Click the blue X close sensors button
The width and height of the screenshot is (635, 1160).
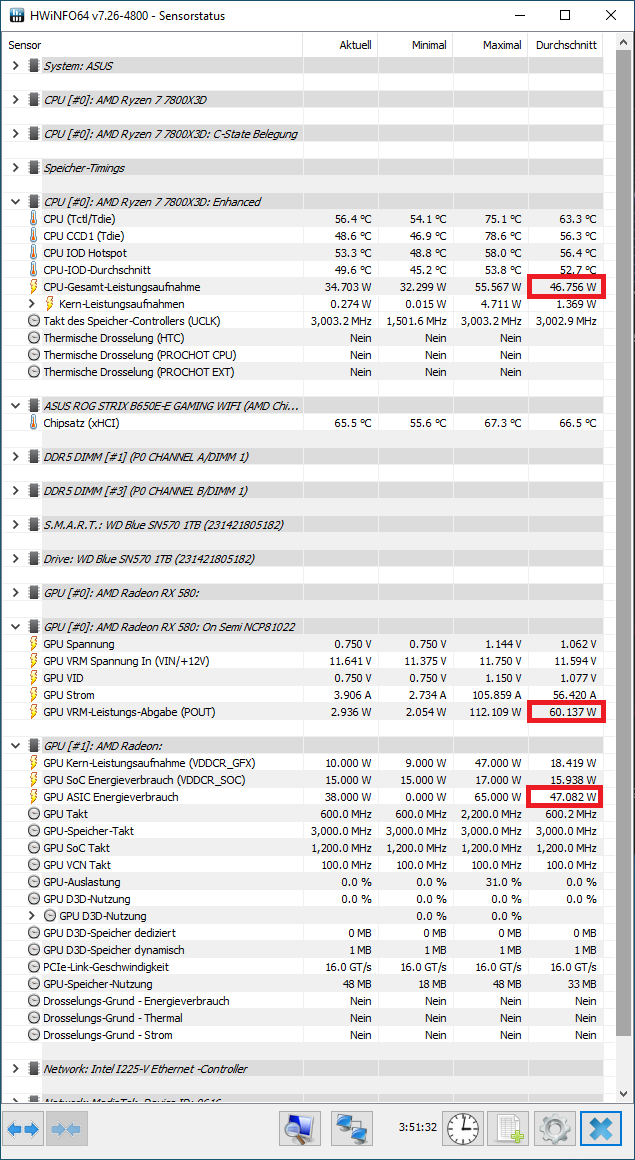(600, 1129)
